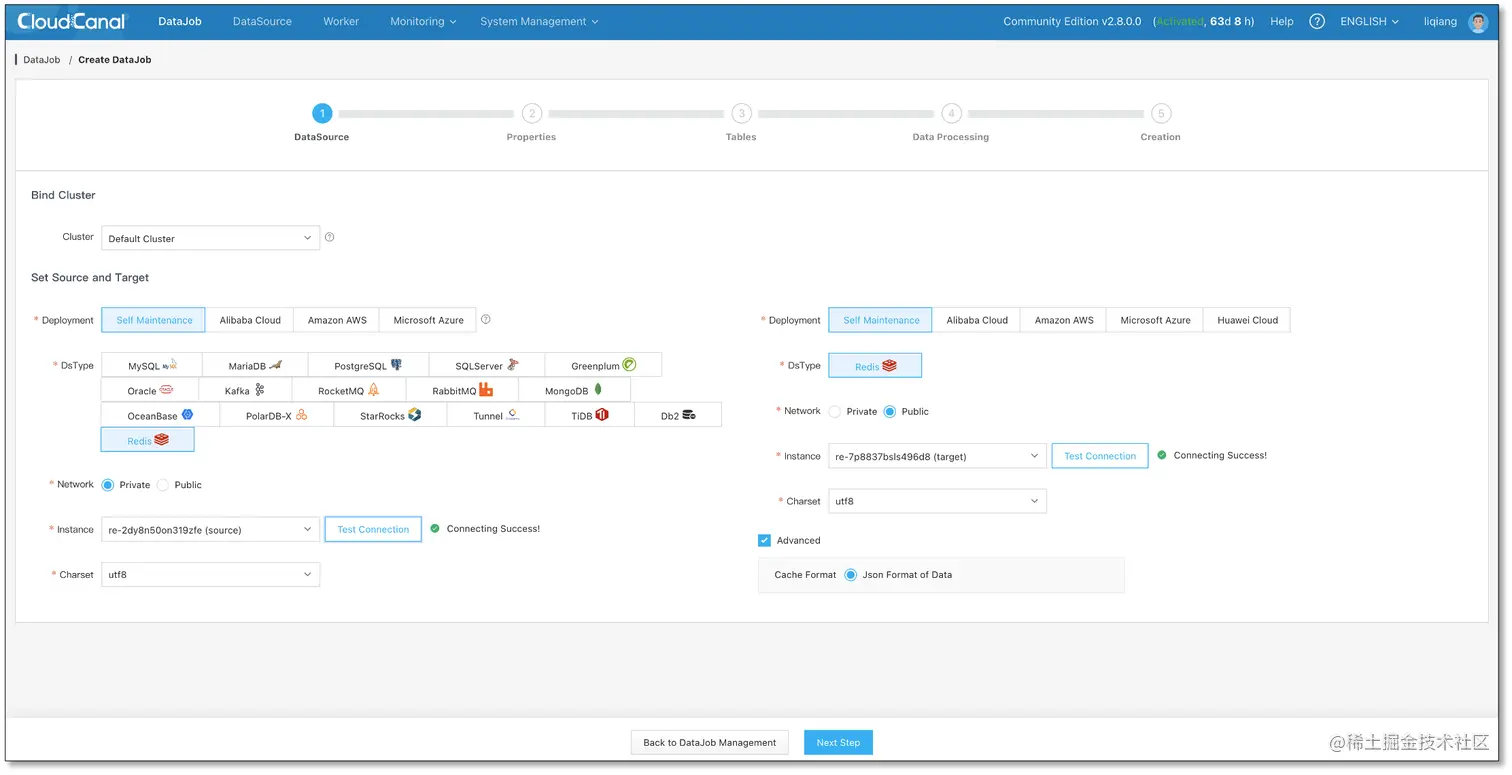Select source Microsoft Azure deployment
This screenshot has height=775, width=1512.
(428, 320)
